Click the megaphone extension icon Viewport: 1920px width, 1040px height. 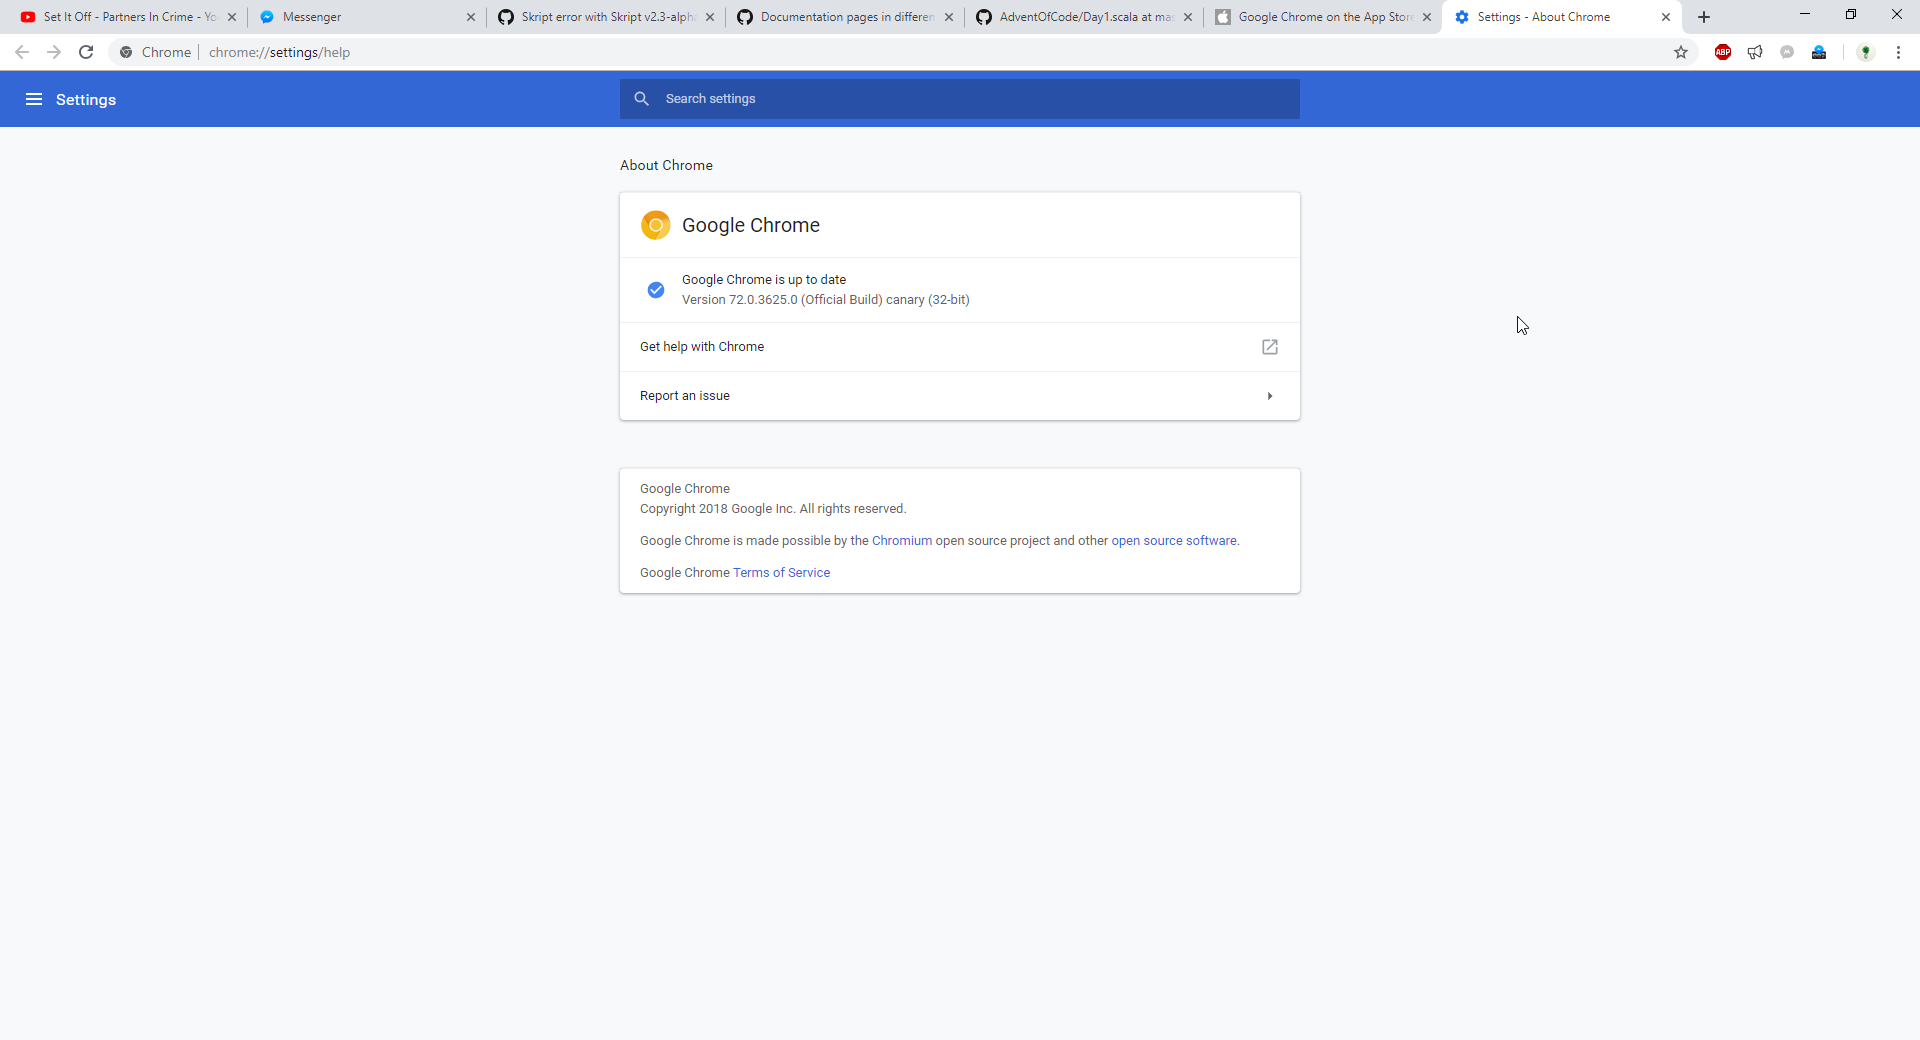1755,52
